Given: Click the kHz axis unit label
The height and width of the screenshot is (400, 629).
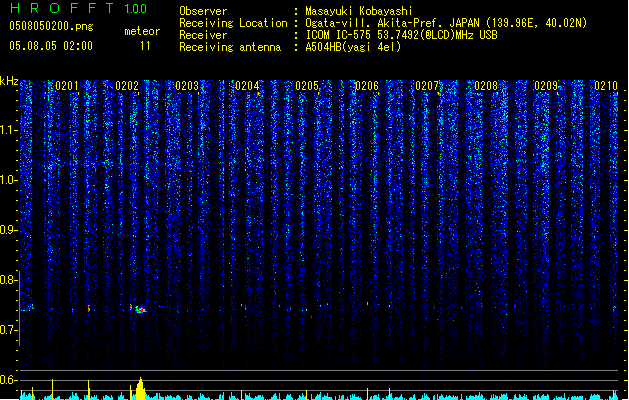Looking at the screenshot, I should coord(9,81).
